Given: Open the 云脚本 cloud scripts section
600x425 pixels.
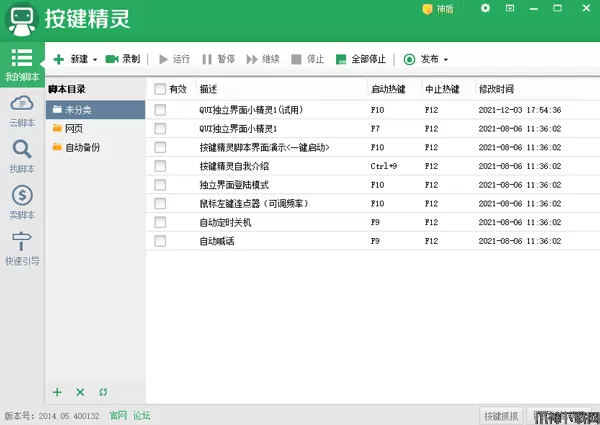Looking at the screenshot, I should (x=22, y=110).
